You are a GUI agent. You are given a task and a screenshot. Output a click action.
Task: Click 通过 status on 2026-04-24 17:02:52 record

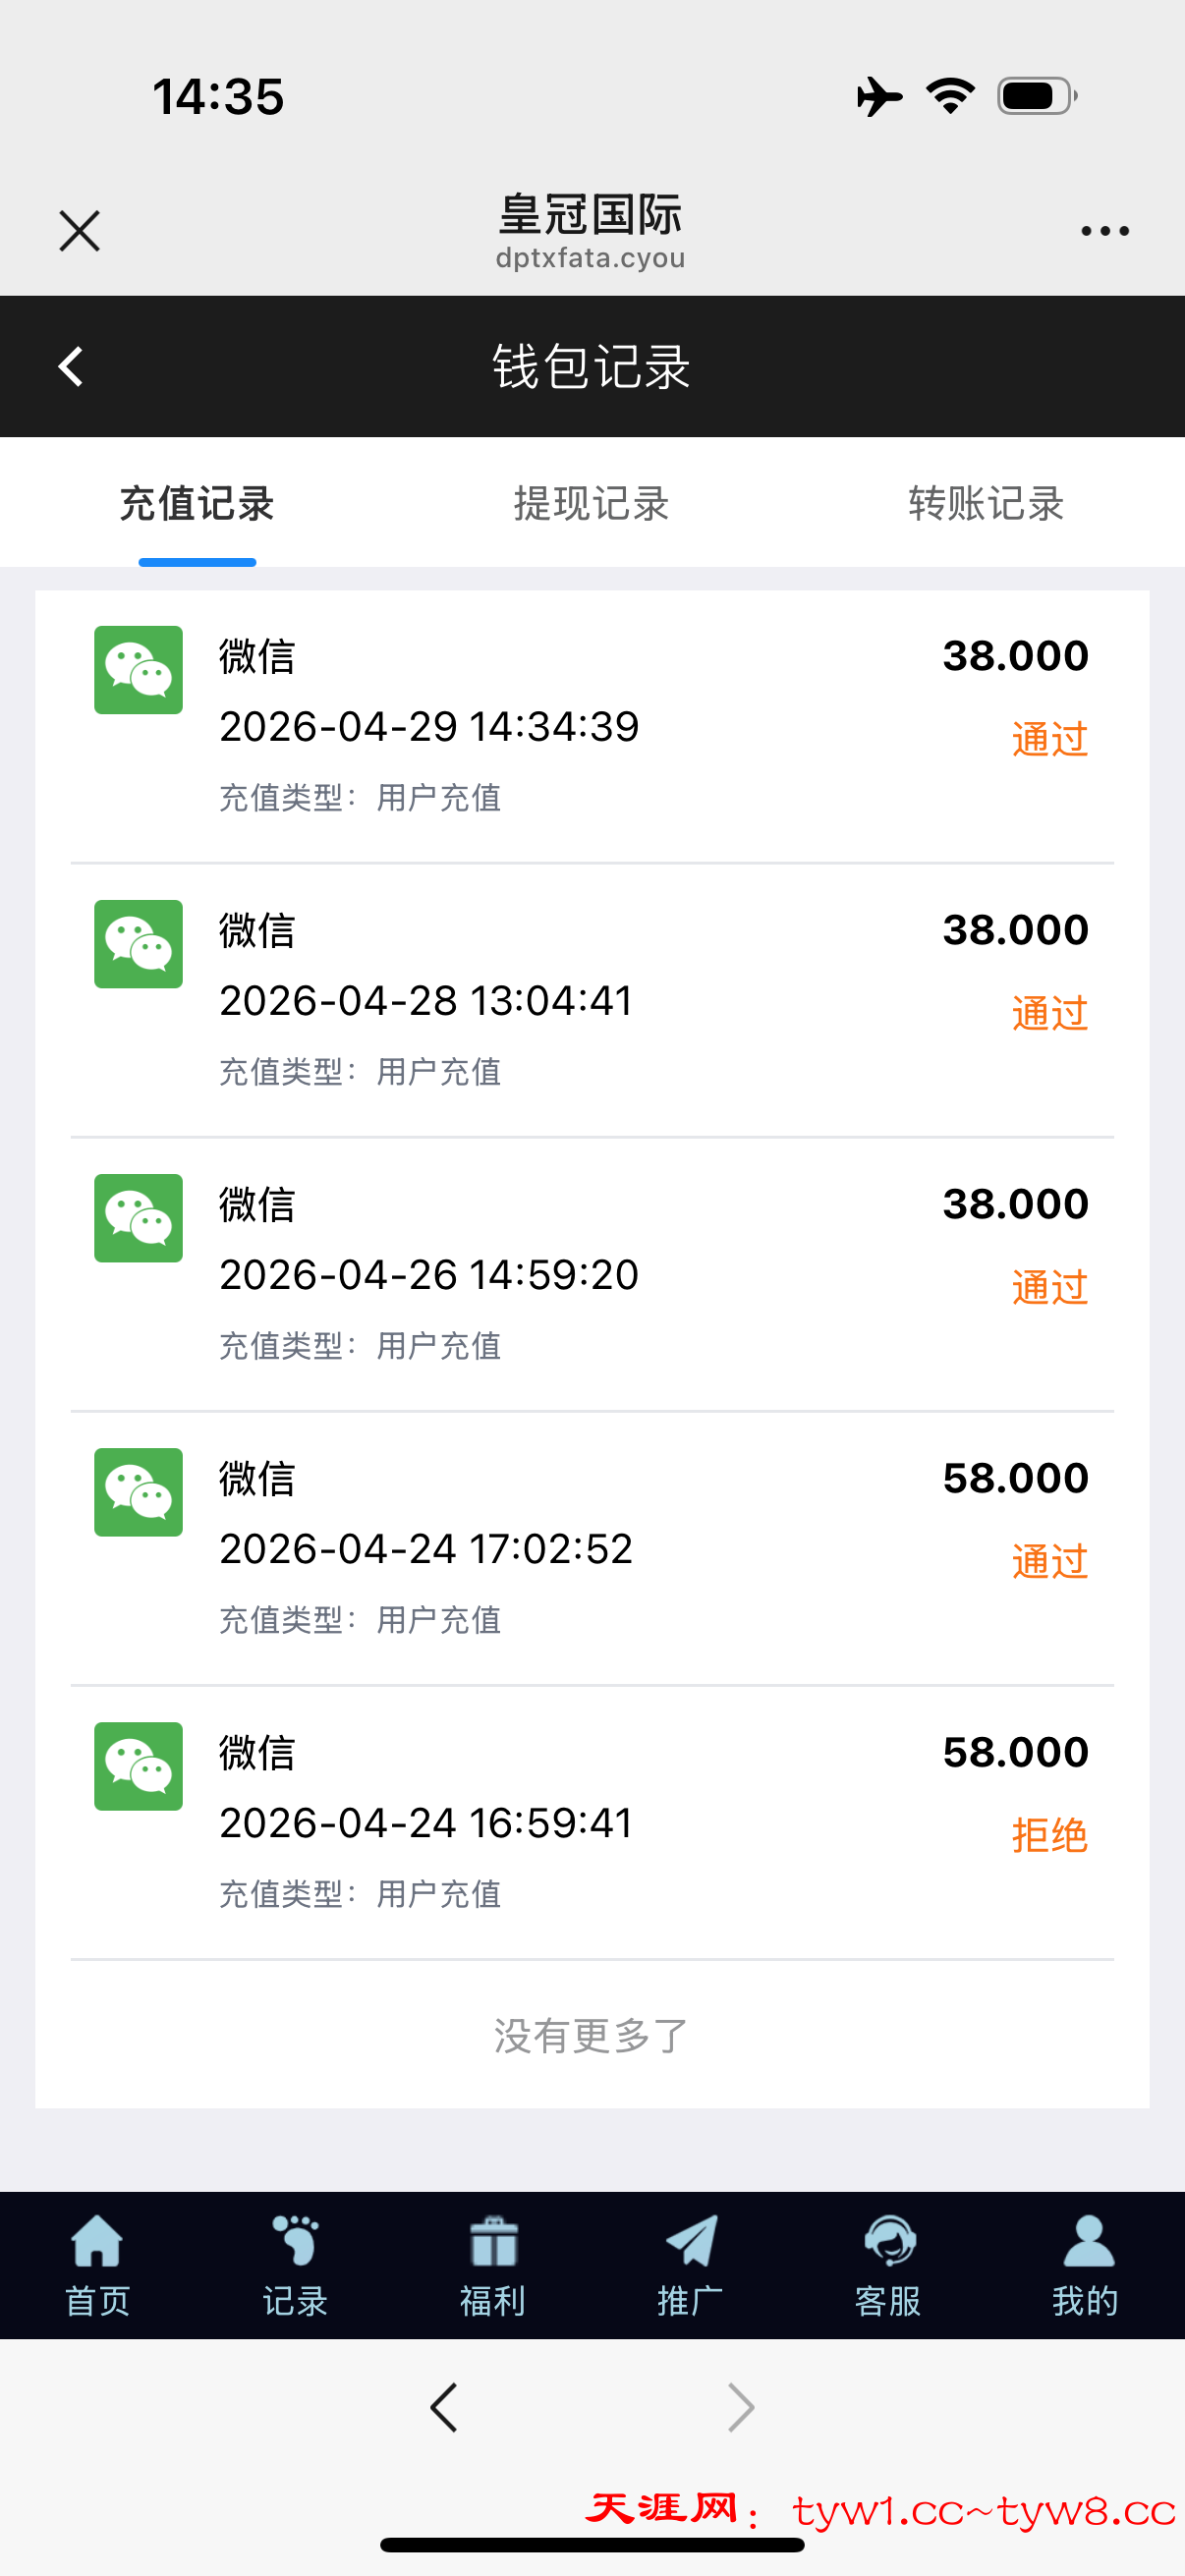point(1049,1561)
